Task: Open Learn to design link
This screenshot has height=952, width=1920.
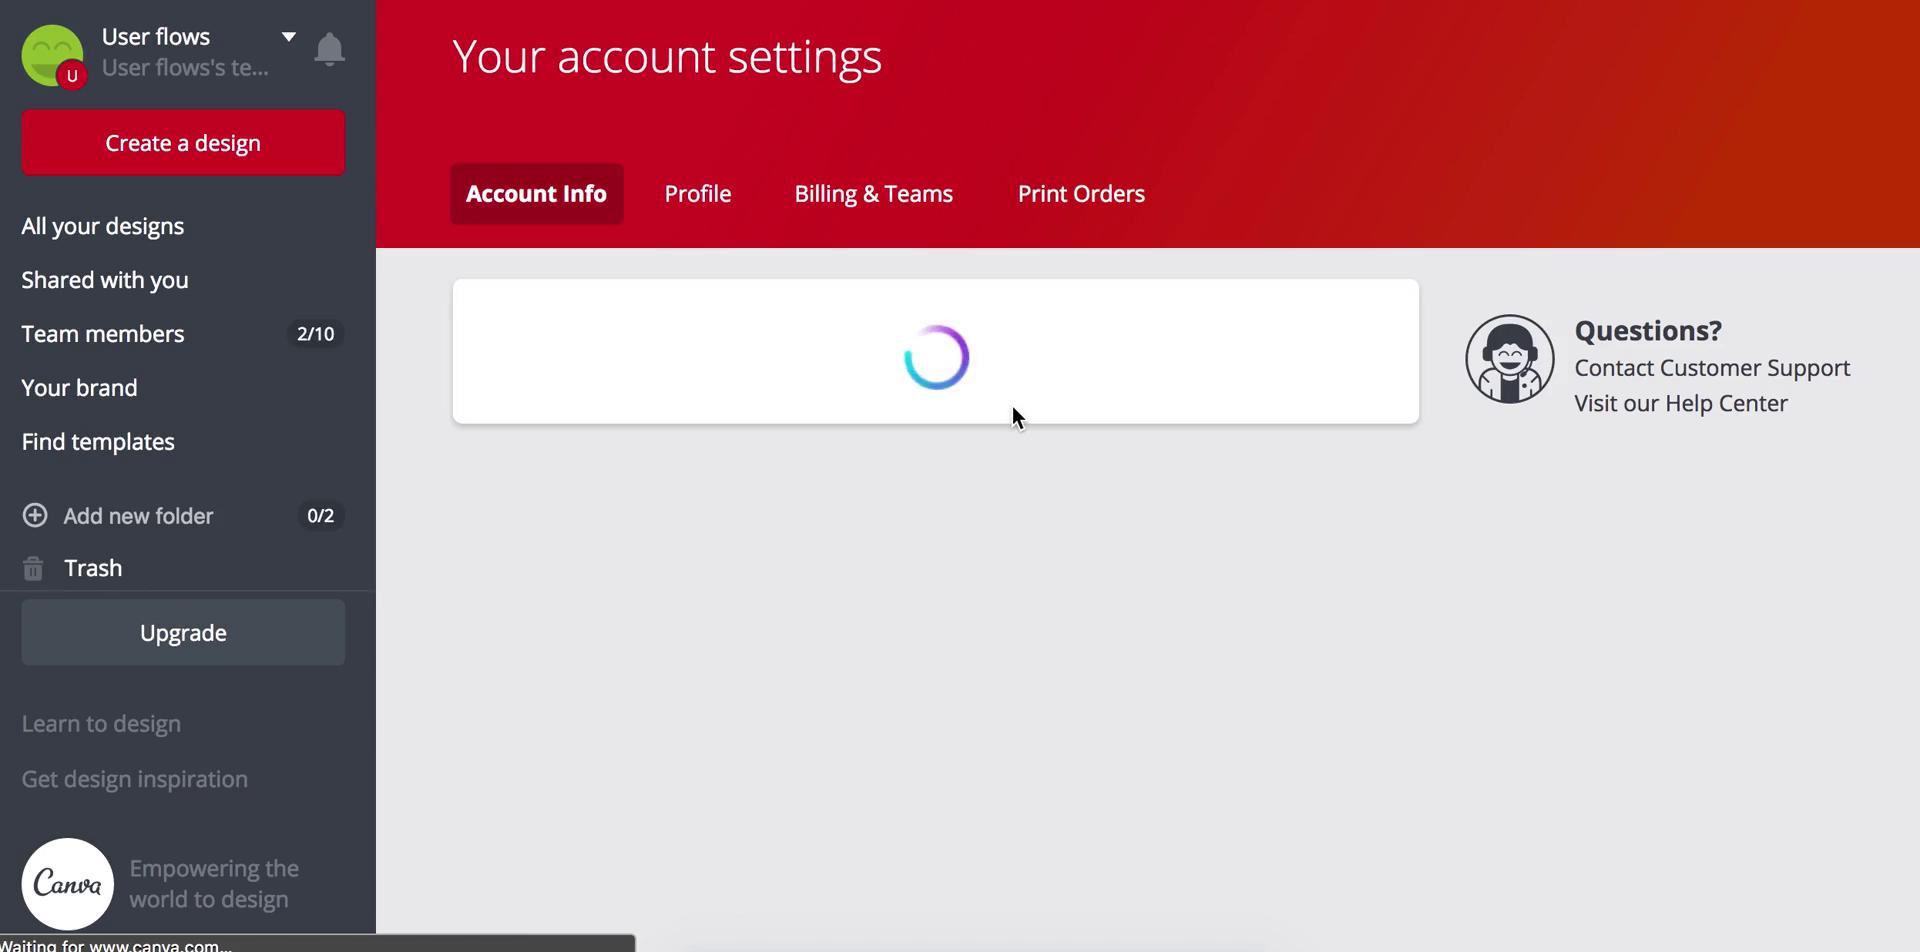Action: coord(101,724)
